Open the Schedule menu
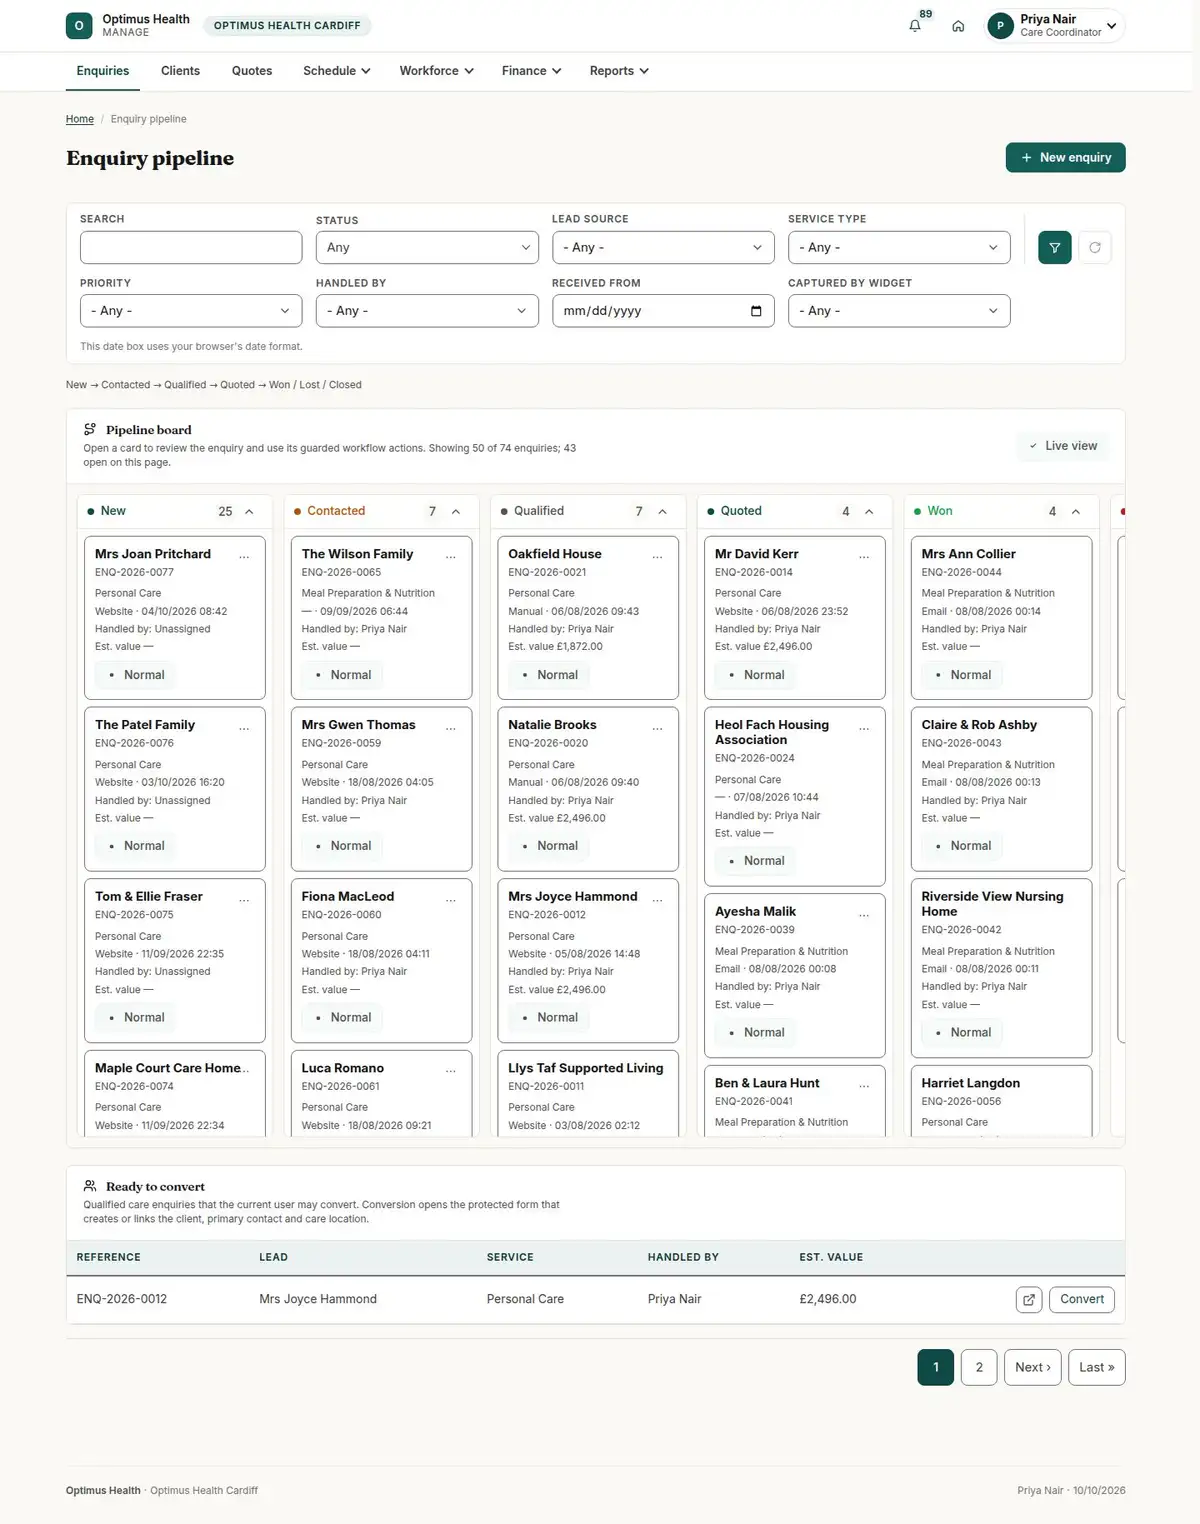The width and height of the screenshot is (1200, 1524). tap(337, 71)
